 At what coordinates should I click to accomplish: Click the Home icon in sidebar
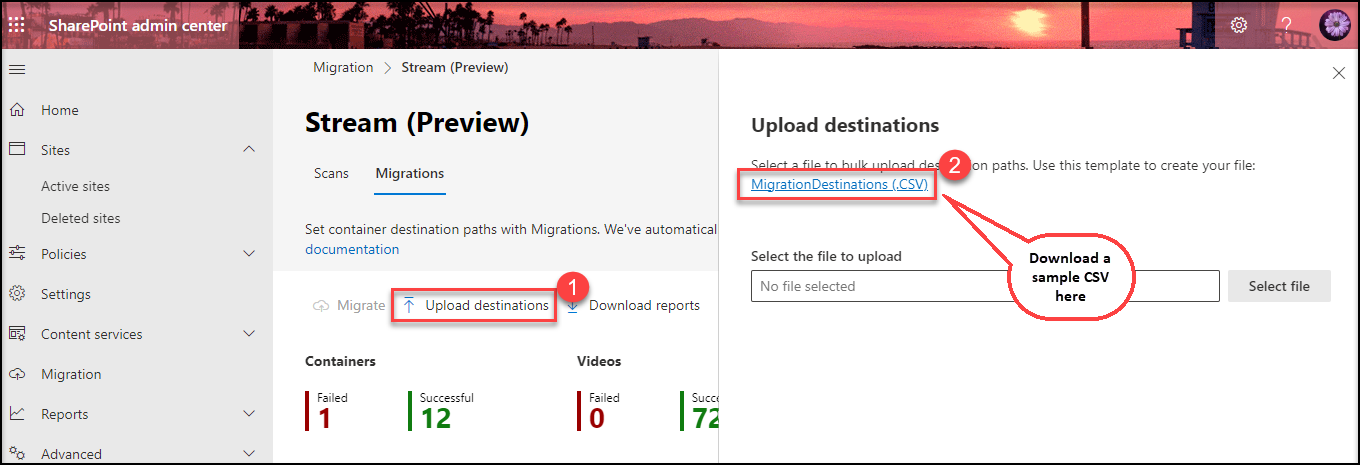(x=17, y=110)
